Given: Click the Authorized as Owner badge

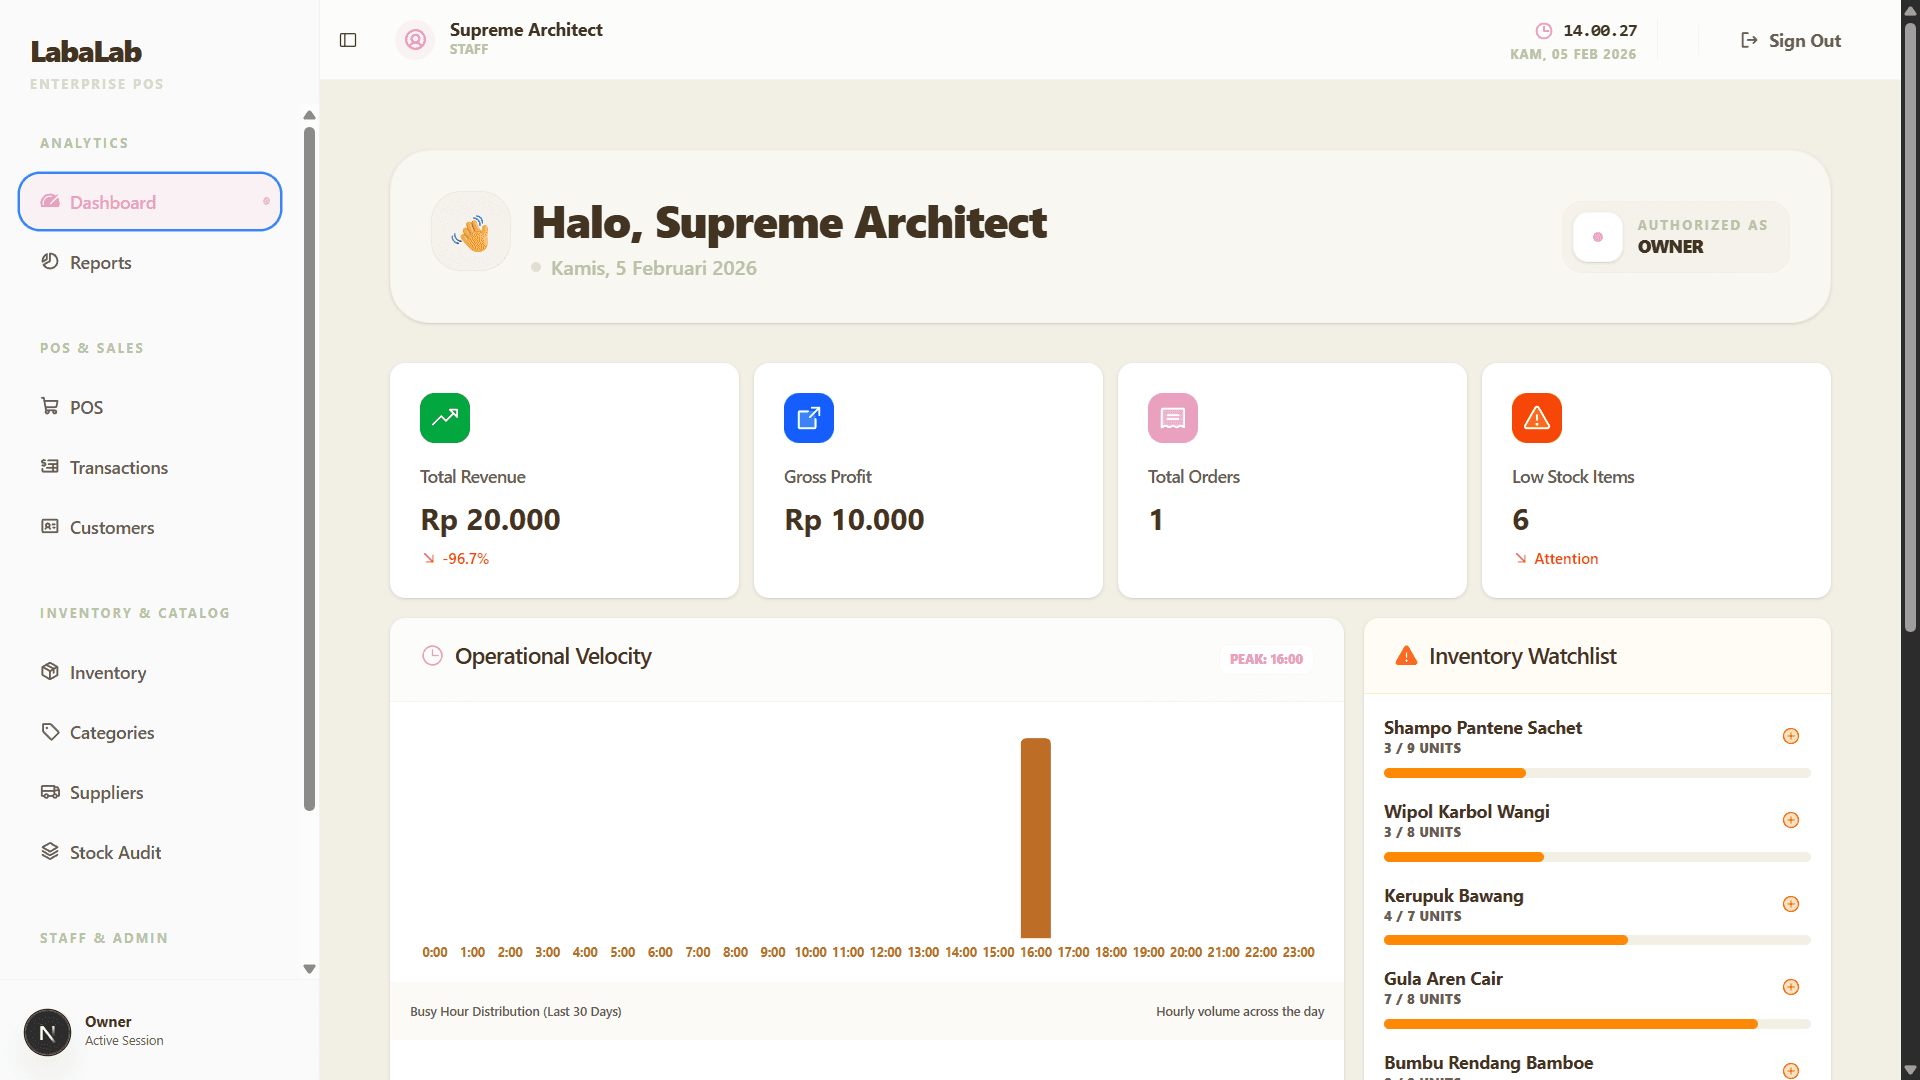Looking at the screenshot, I should [x=1676, y=237].
